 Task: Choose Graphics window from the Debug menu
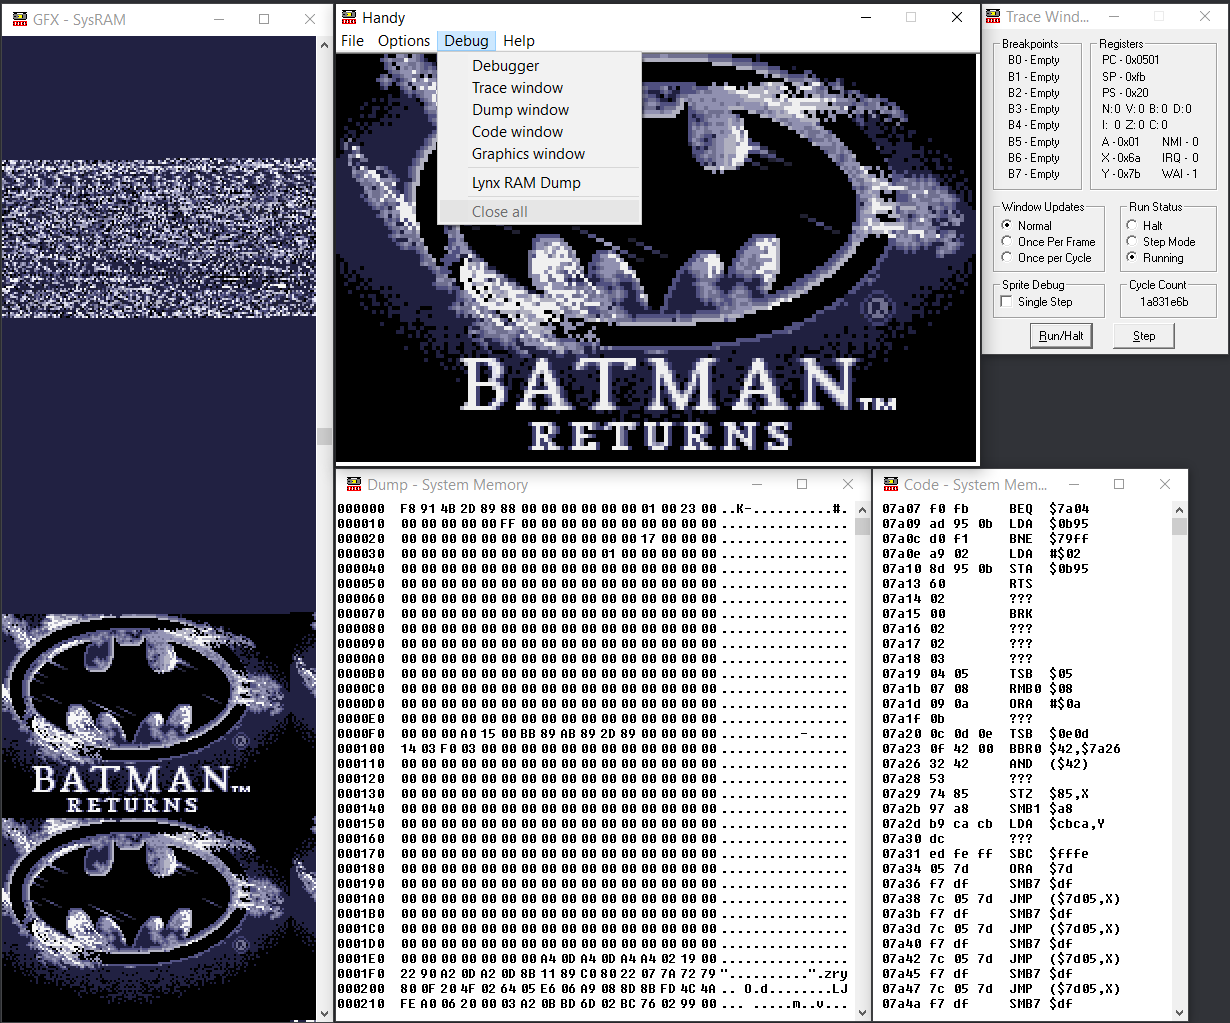539,154
